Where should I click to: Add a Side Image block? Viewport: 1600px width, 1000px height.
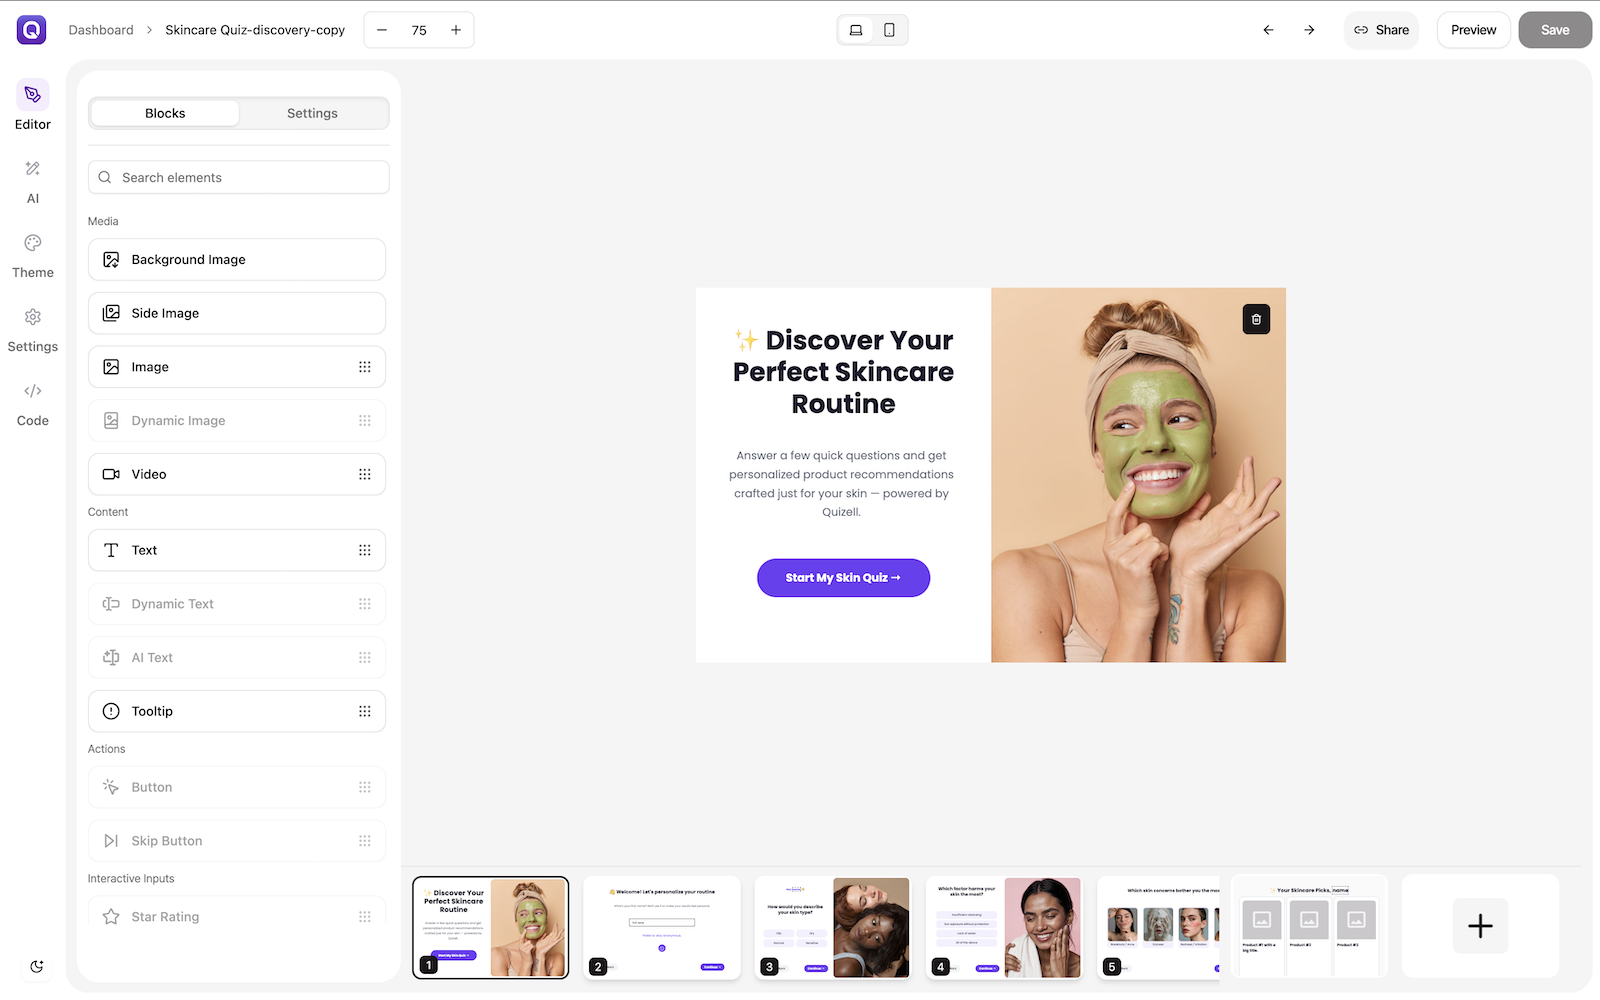point(237,313)
